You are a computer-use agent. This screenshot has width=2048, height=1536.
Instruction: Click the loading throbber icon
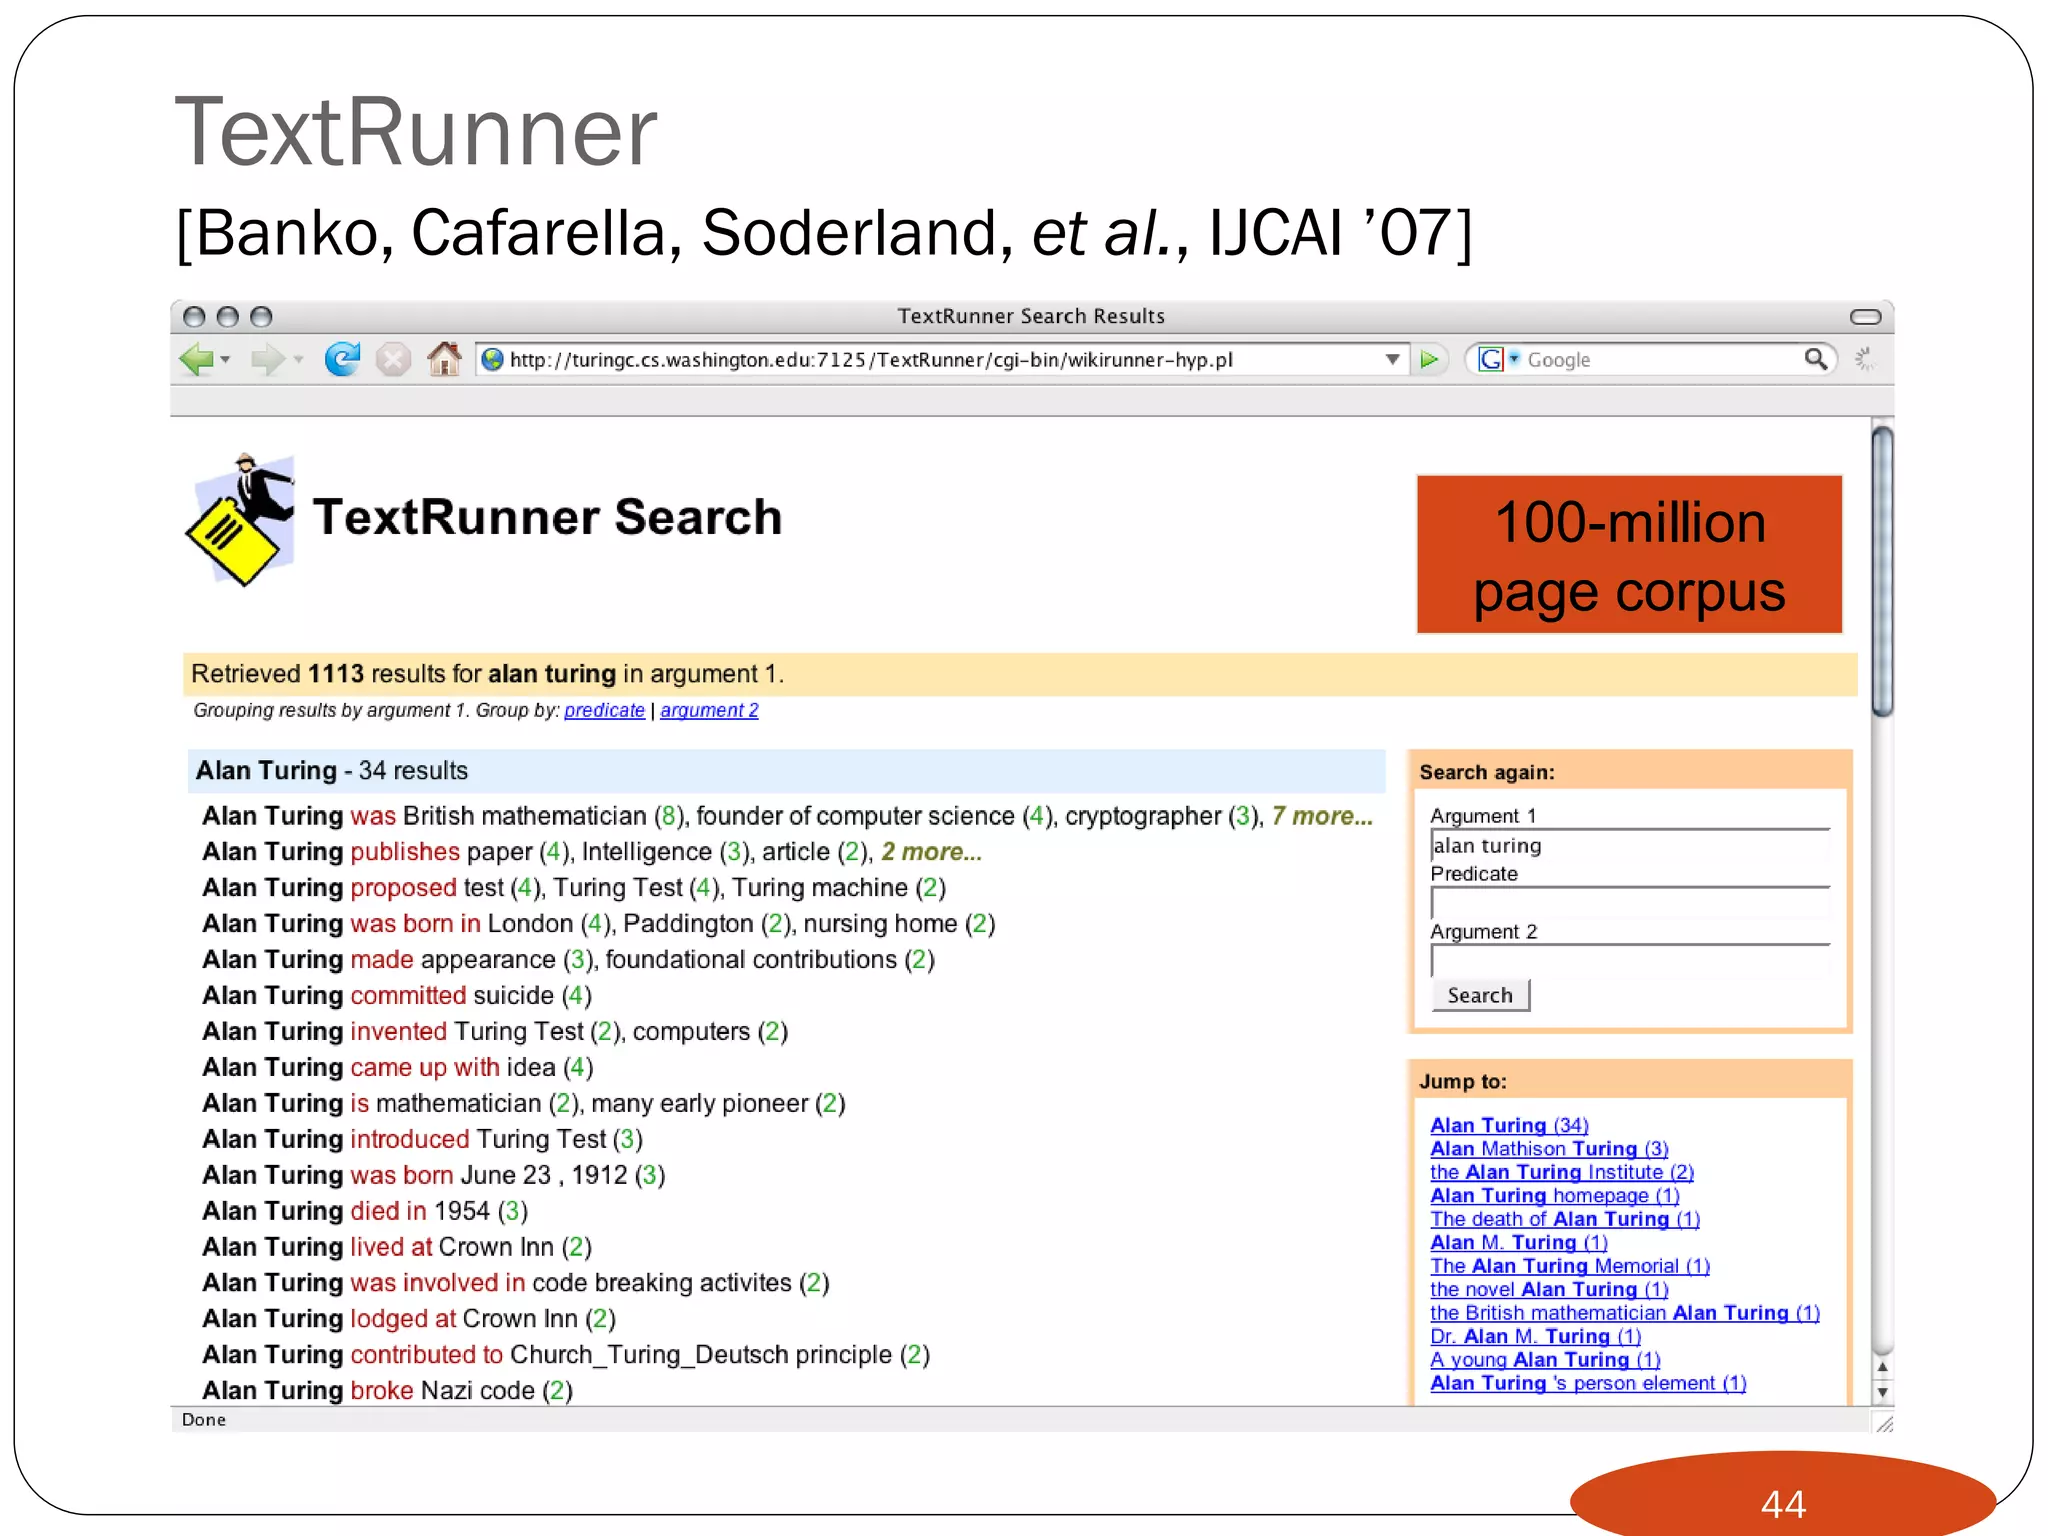click(x=1864, y=359)
